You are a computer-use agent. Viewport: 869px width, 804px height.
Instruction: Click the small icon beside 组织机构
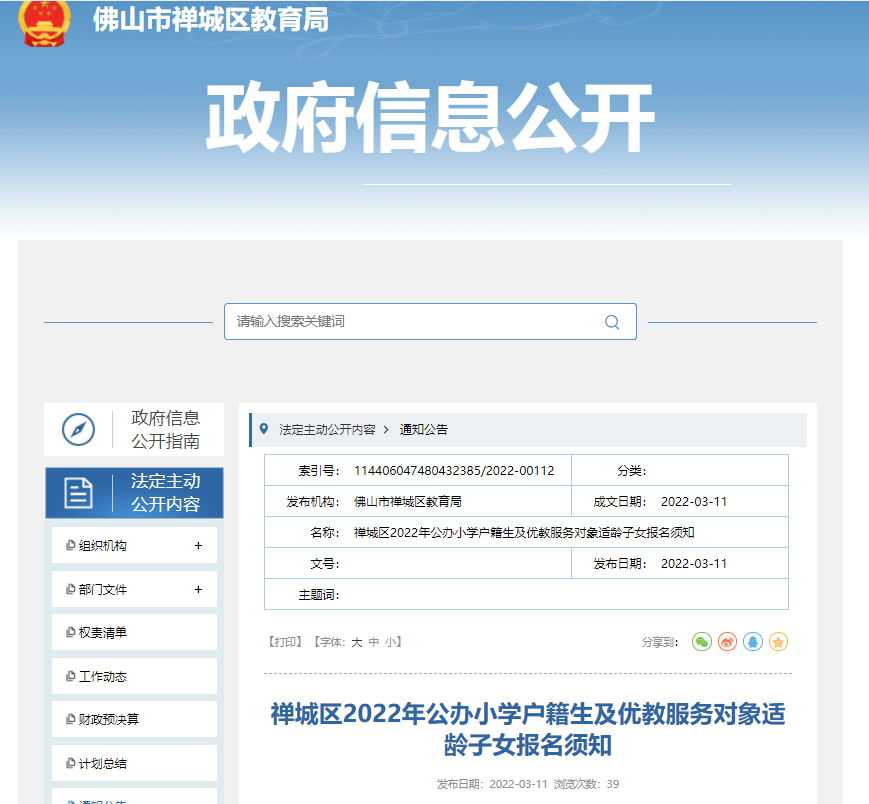pos(70,545)
